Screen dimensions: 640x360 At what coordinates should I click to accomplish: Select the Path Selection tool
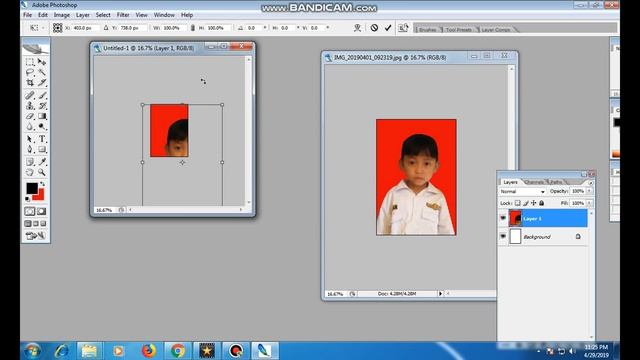[30, 139]
